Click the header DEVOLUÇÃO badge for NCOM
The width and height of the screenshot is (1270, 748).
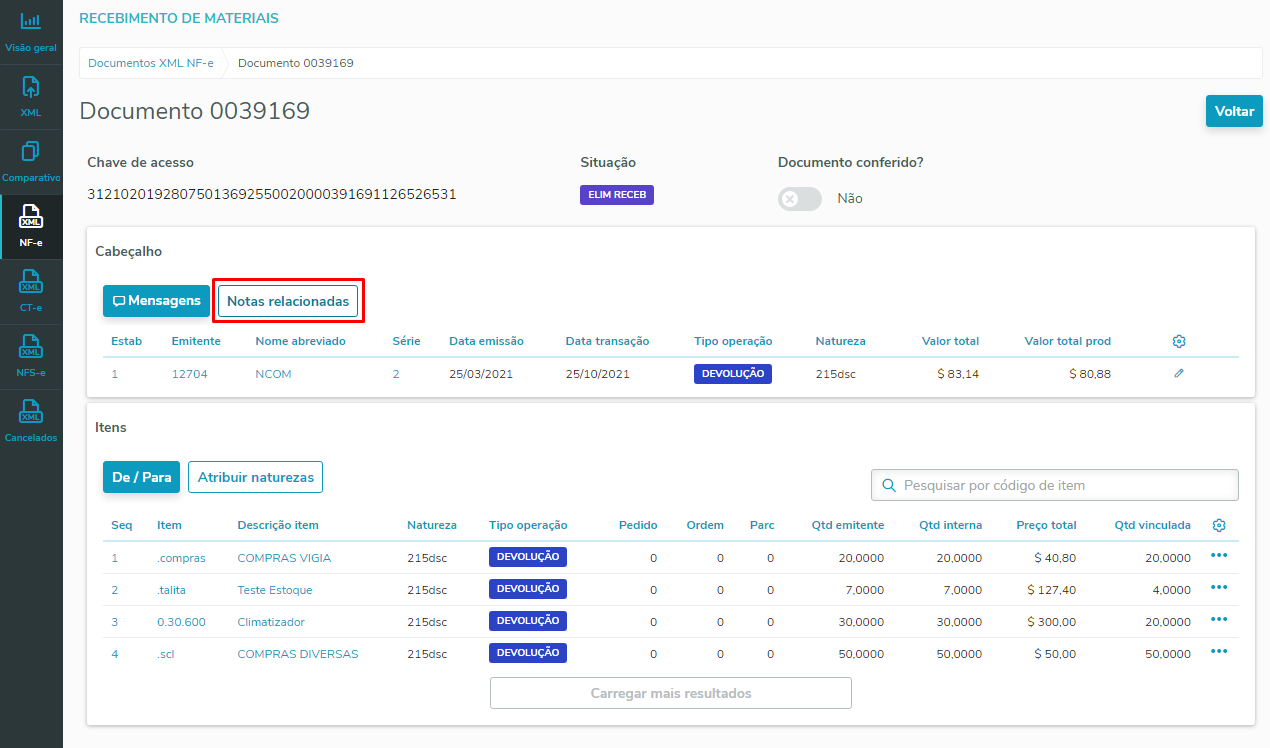click(733, 373)
